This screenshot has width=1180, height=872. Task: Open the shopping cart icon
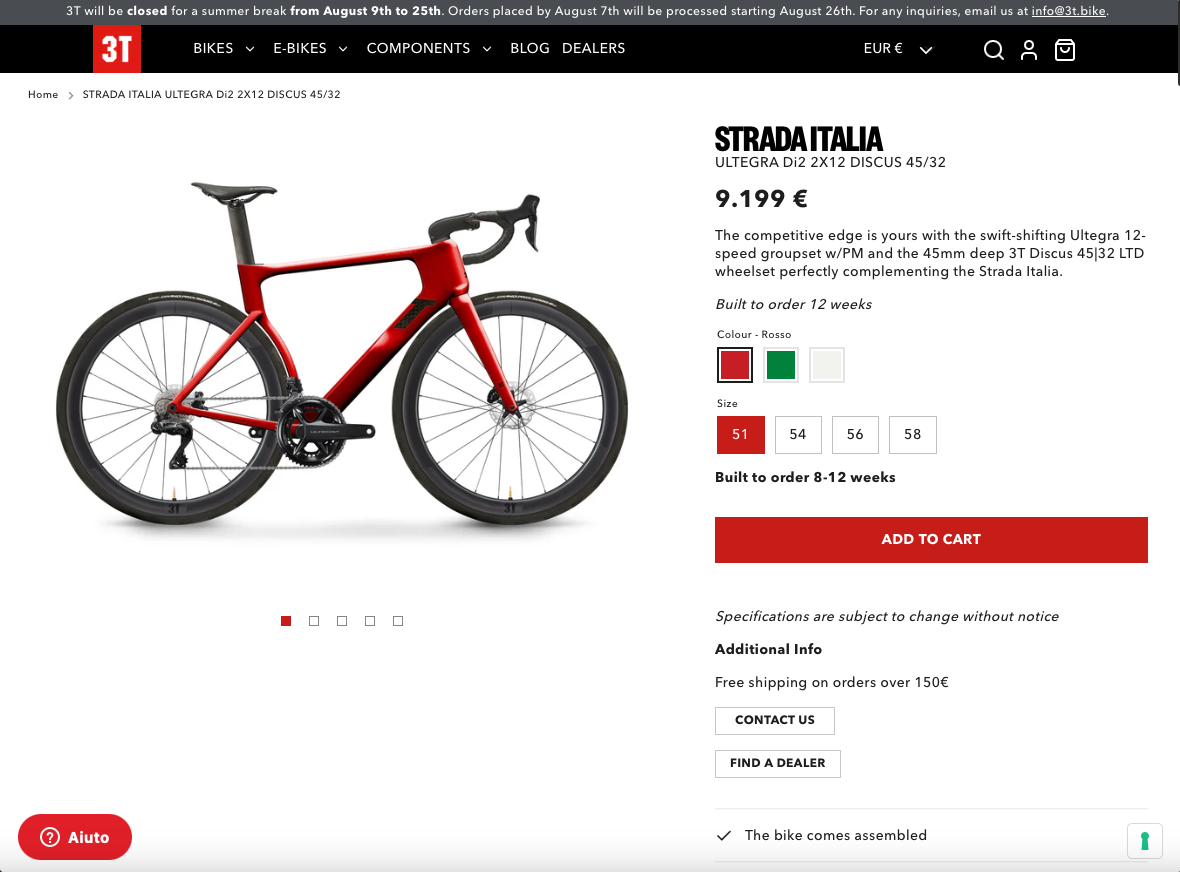[1065, 50]
